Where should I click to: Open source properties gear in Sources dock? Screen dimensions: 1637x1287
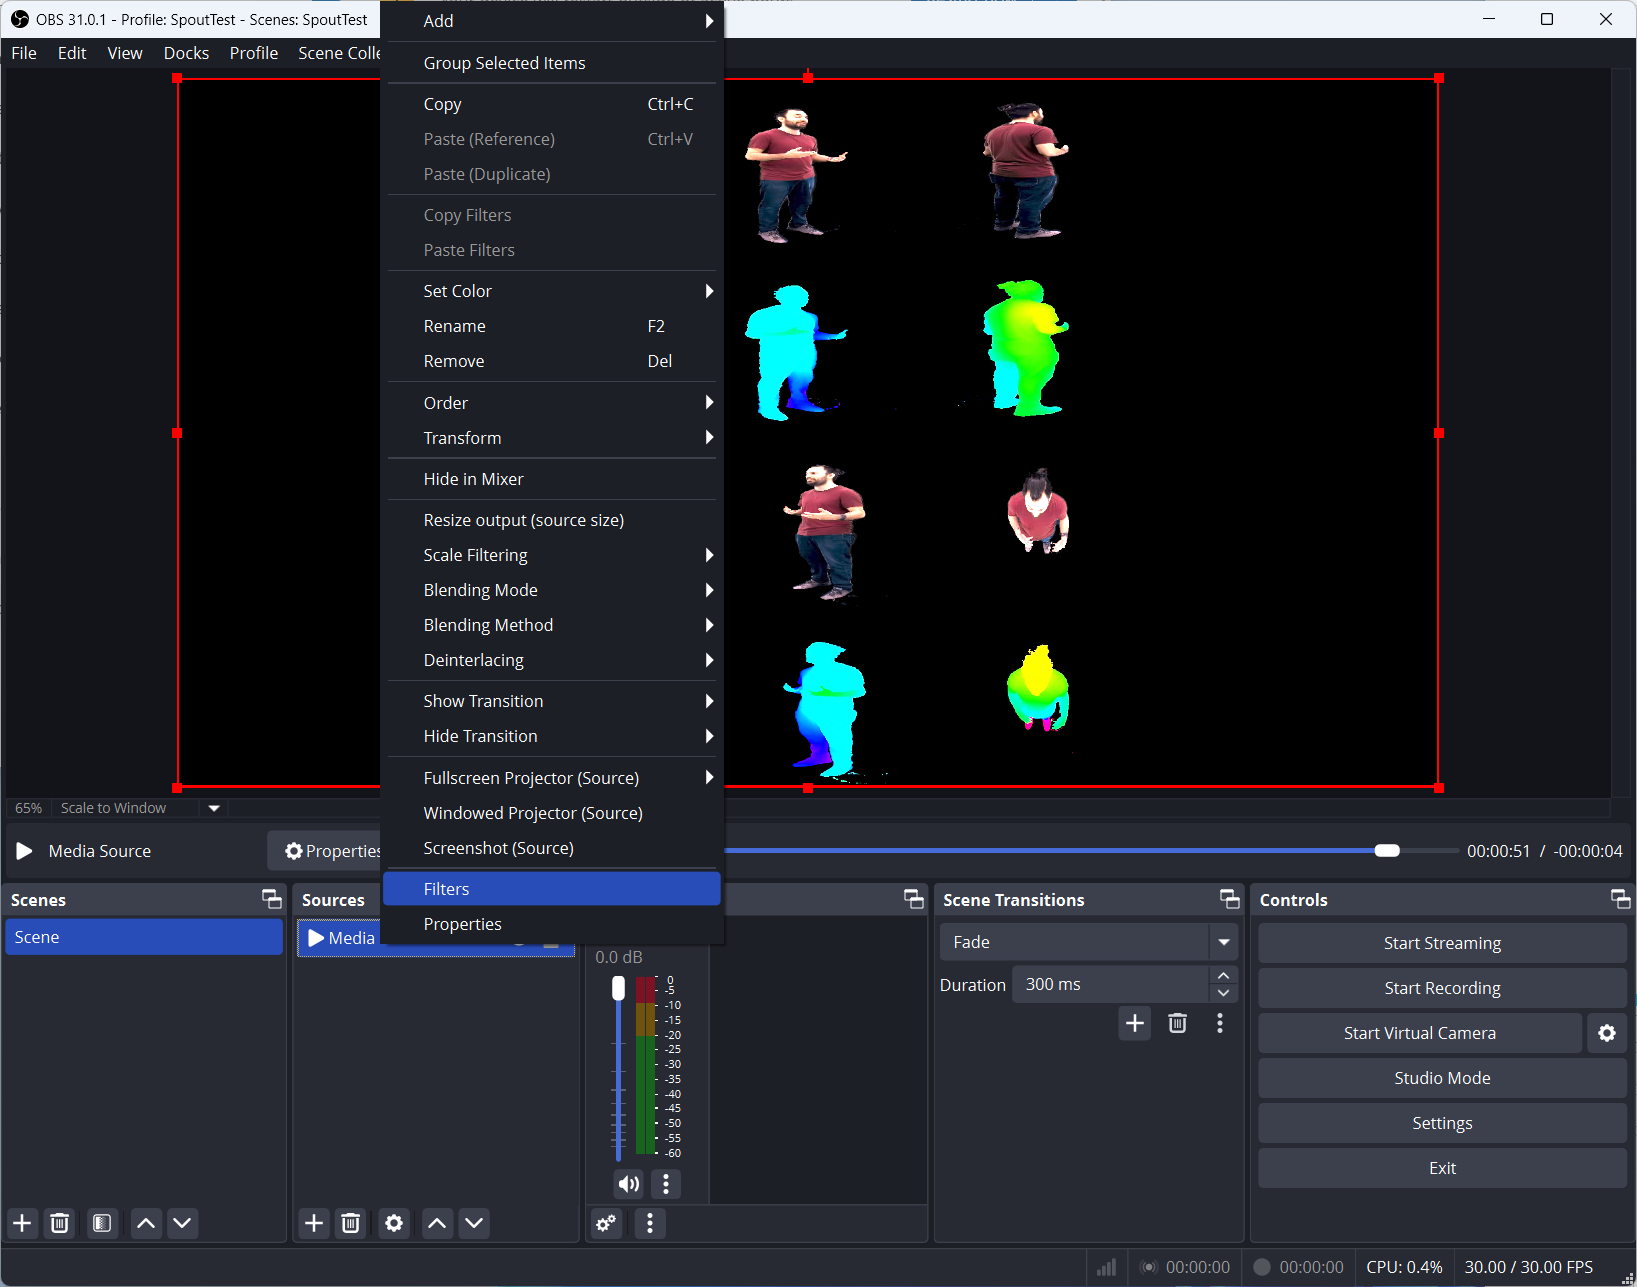point(394,1223)
